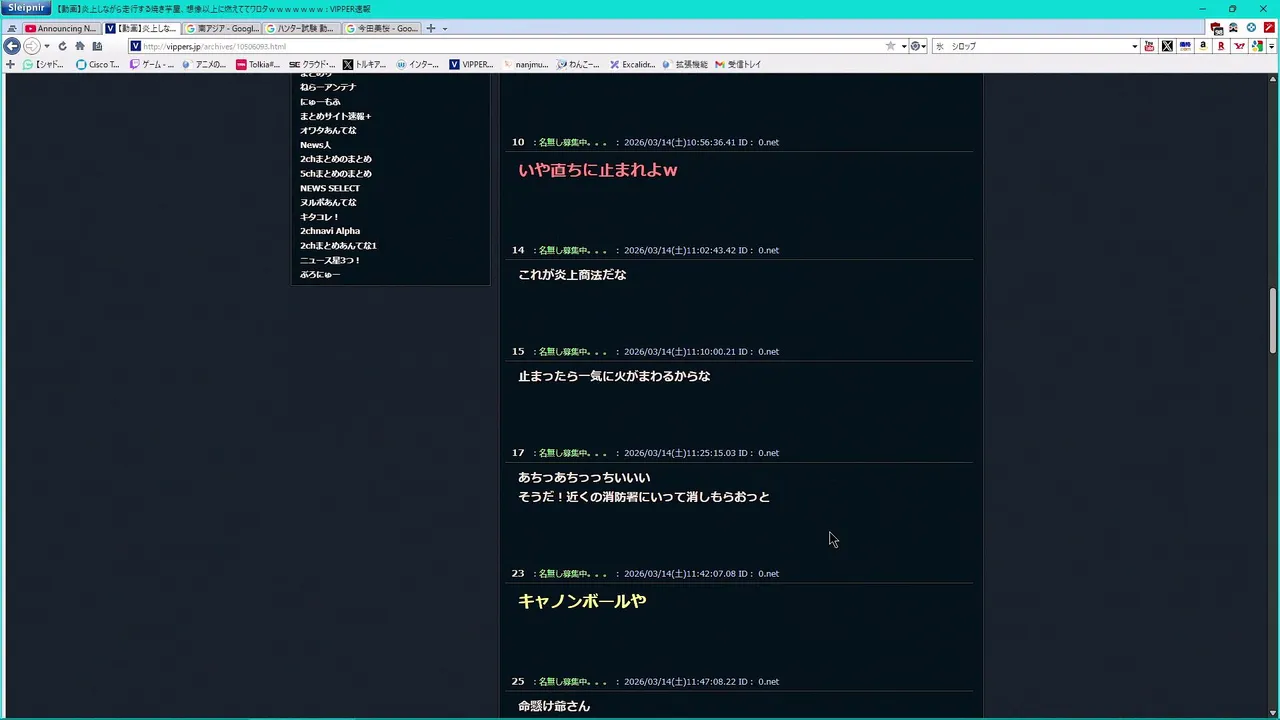Screen dimensions: 1280x720
Task: Open the アニメの... bookmark
Action: [x=205, y=64]
